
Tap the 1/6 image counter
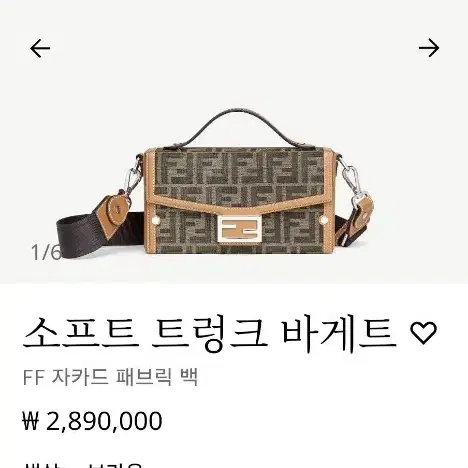(46, 252)
